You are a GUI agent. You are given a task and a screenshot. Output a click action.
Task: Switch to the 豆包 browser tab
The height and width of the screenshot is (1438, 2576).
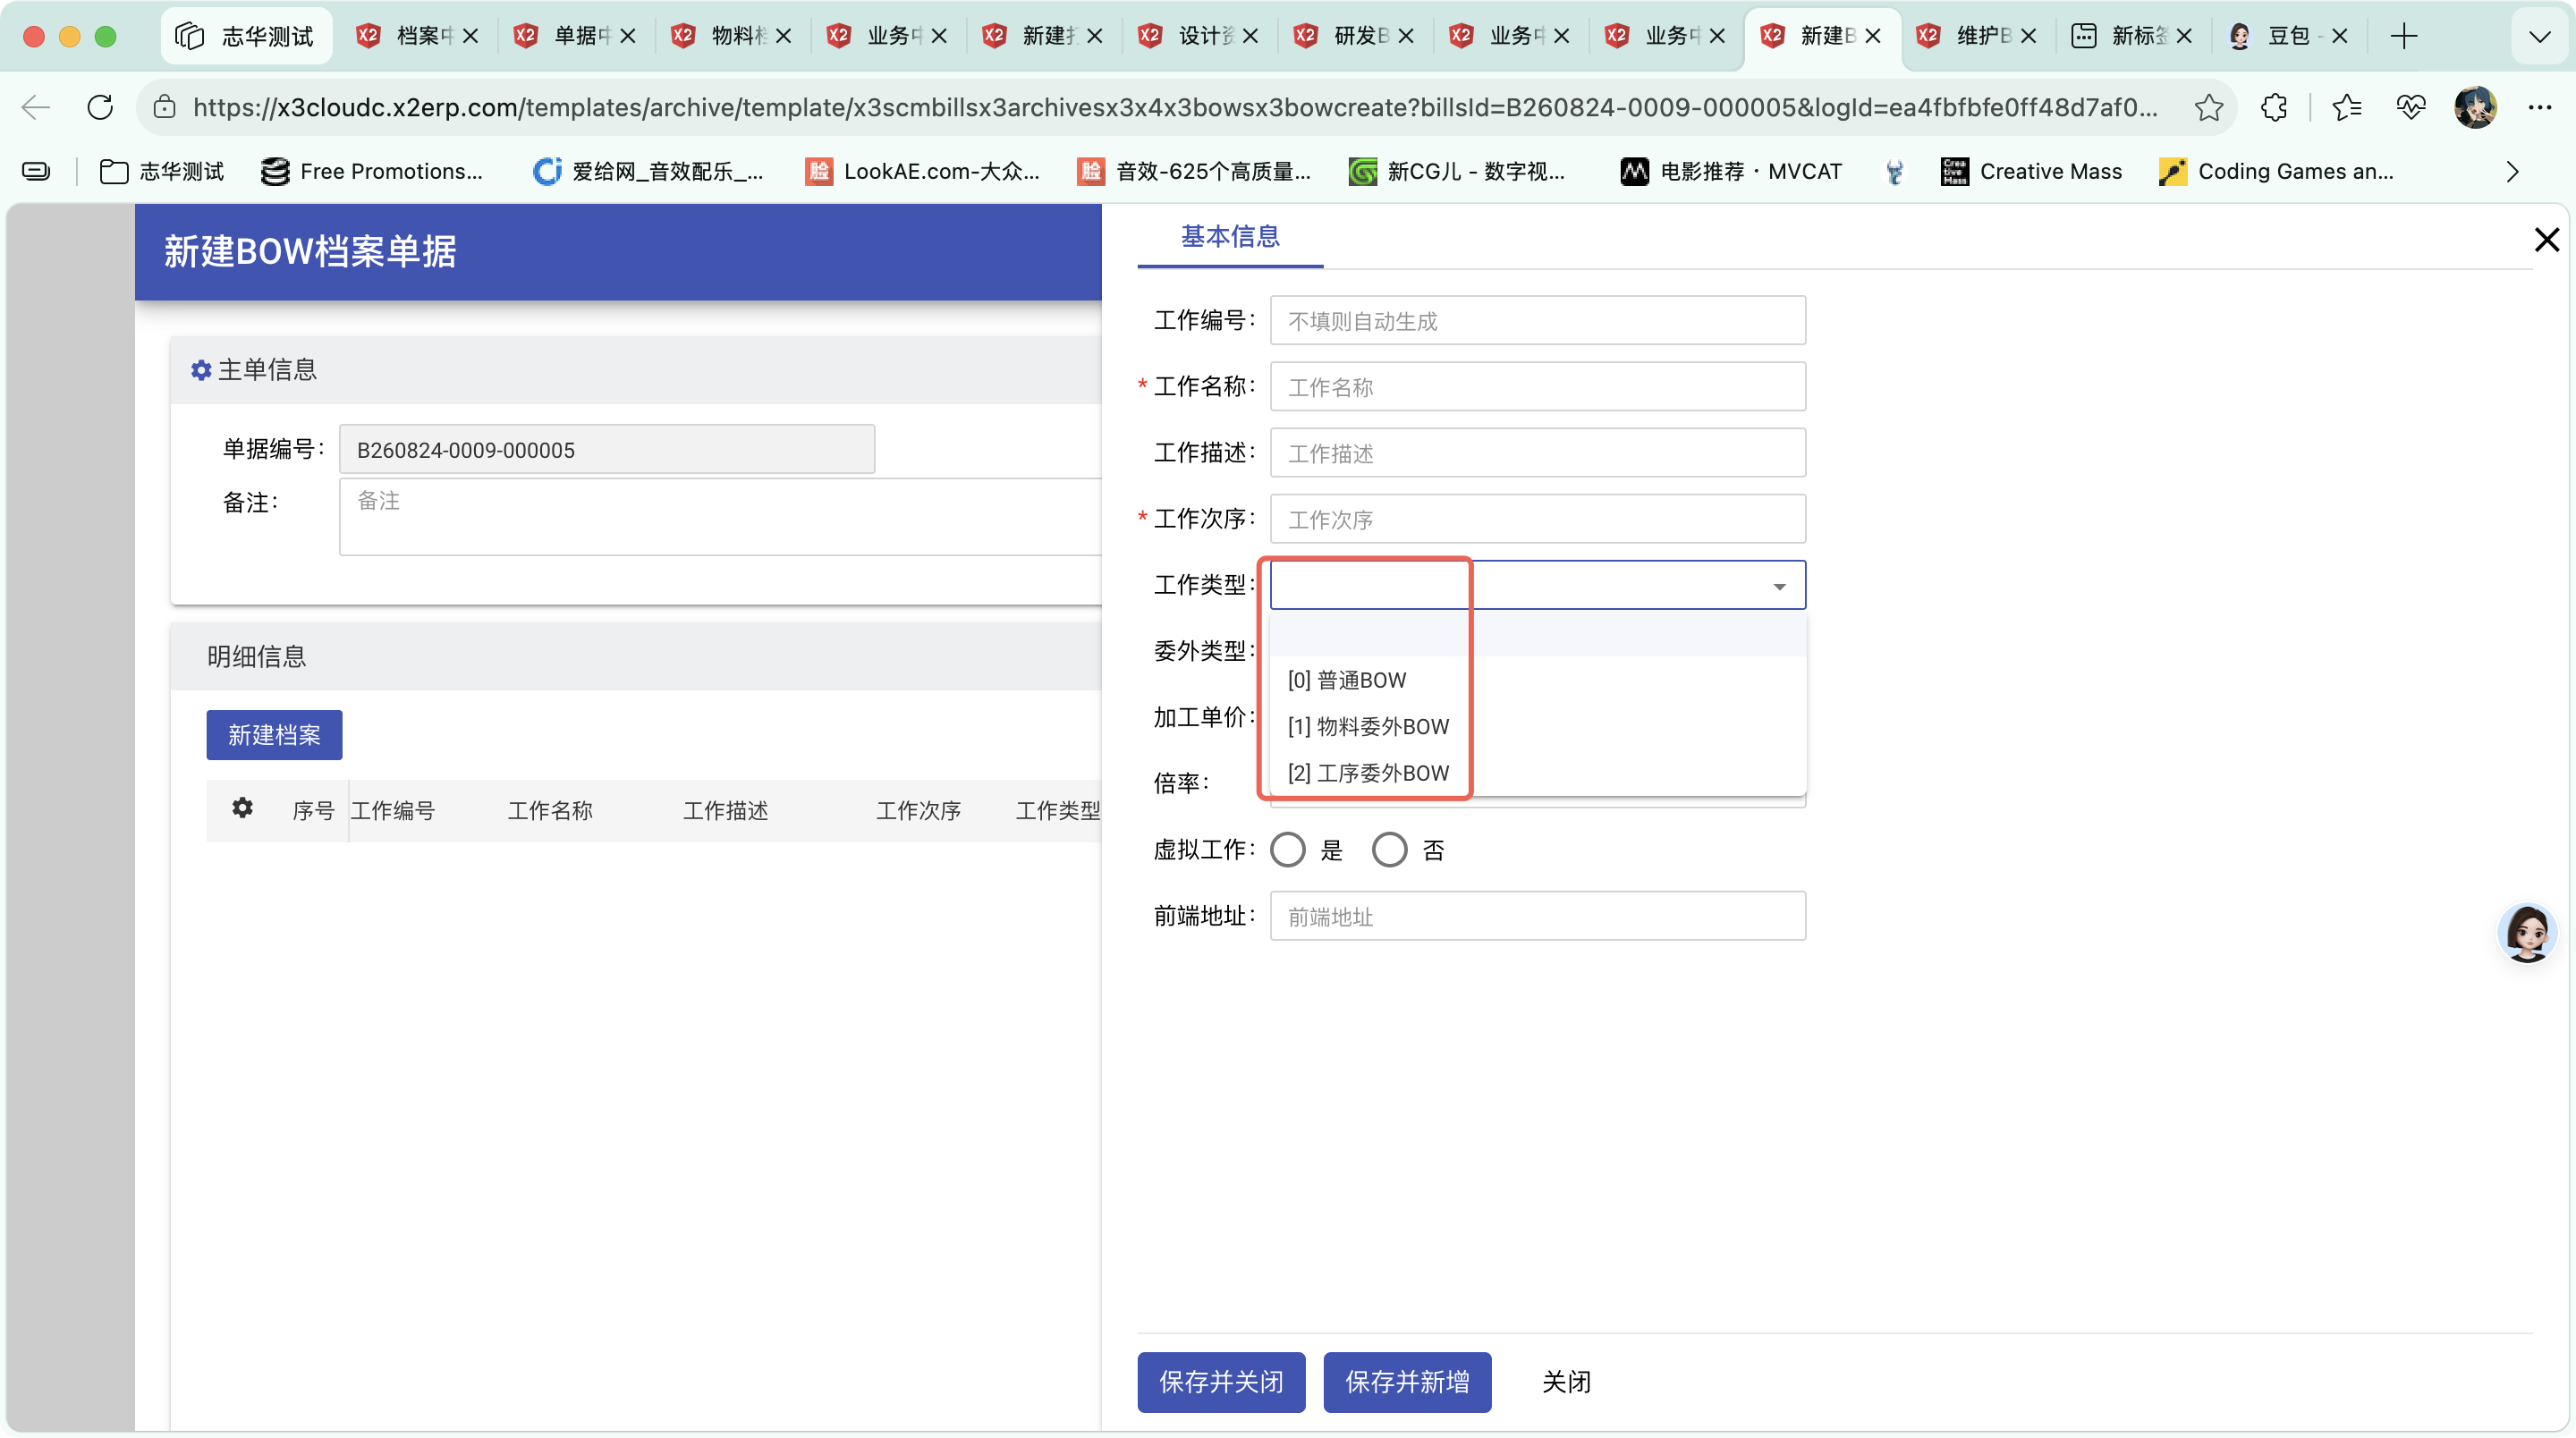[x=2288, y=36]
